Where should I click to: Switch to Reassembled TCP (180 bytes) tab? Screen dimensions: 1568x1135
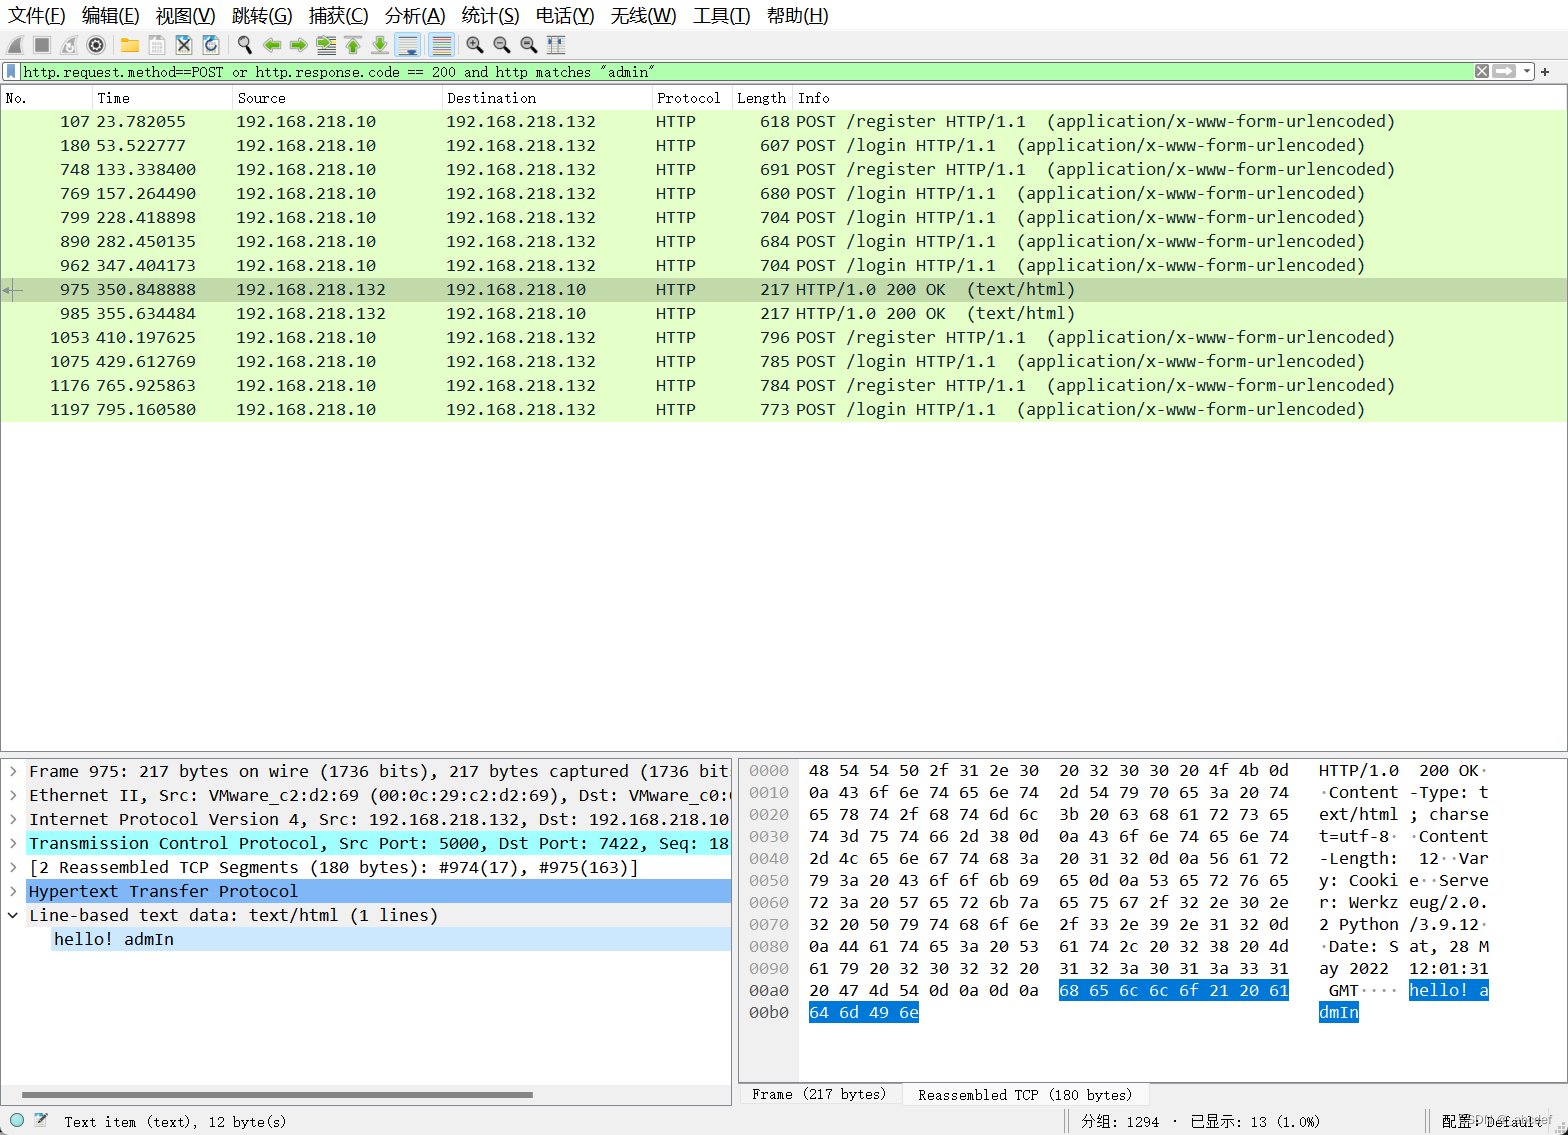click(1025, 1094)
